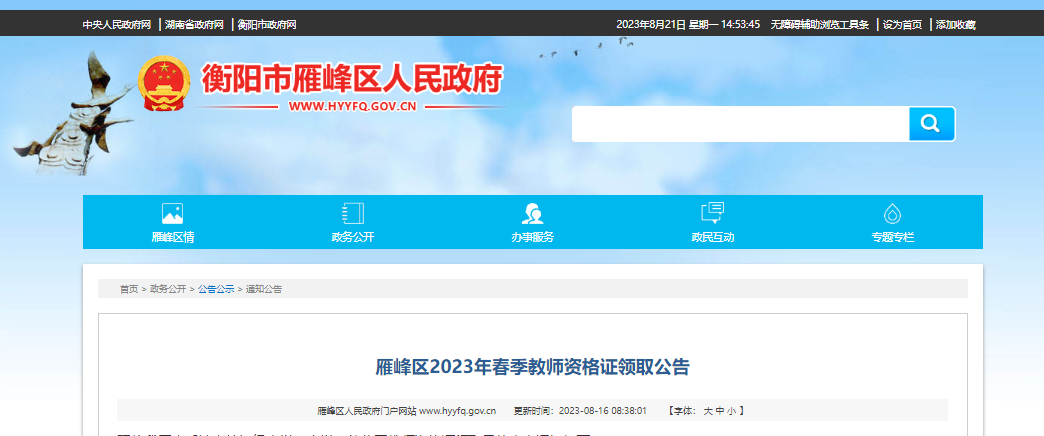This screenshot has width=1044, height=436.
Task: Select 政务公开 in breadcrumb trail
Action: tap(168, 289)
